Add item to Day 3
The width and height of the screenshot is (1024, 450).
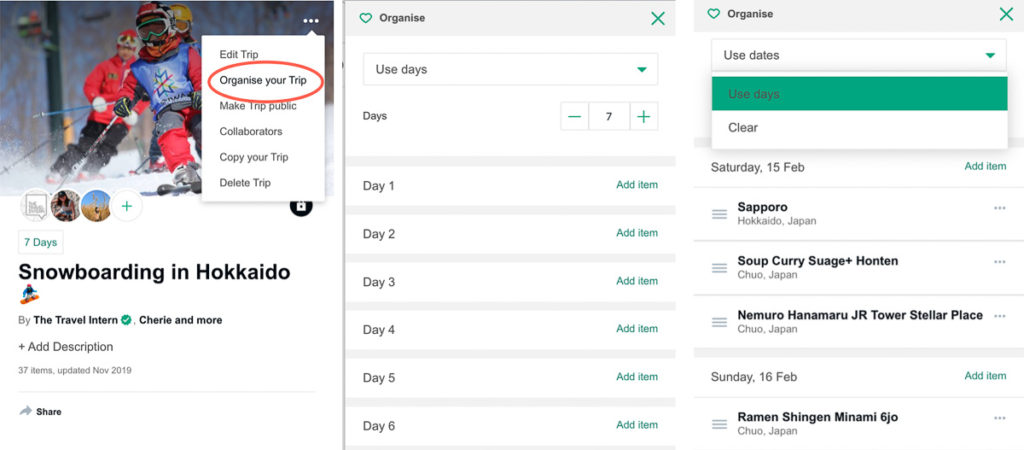637,281
